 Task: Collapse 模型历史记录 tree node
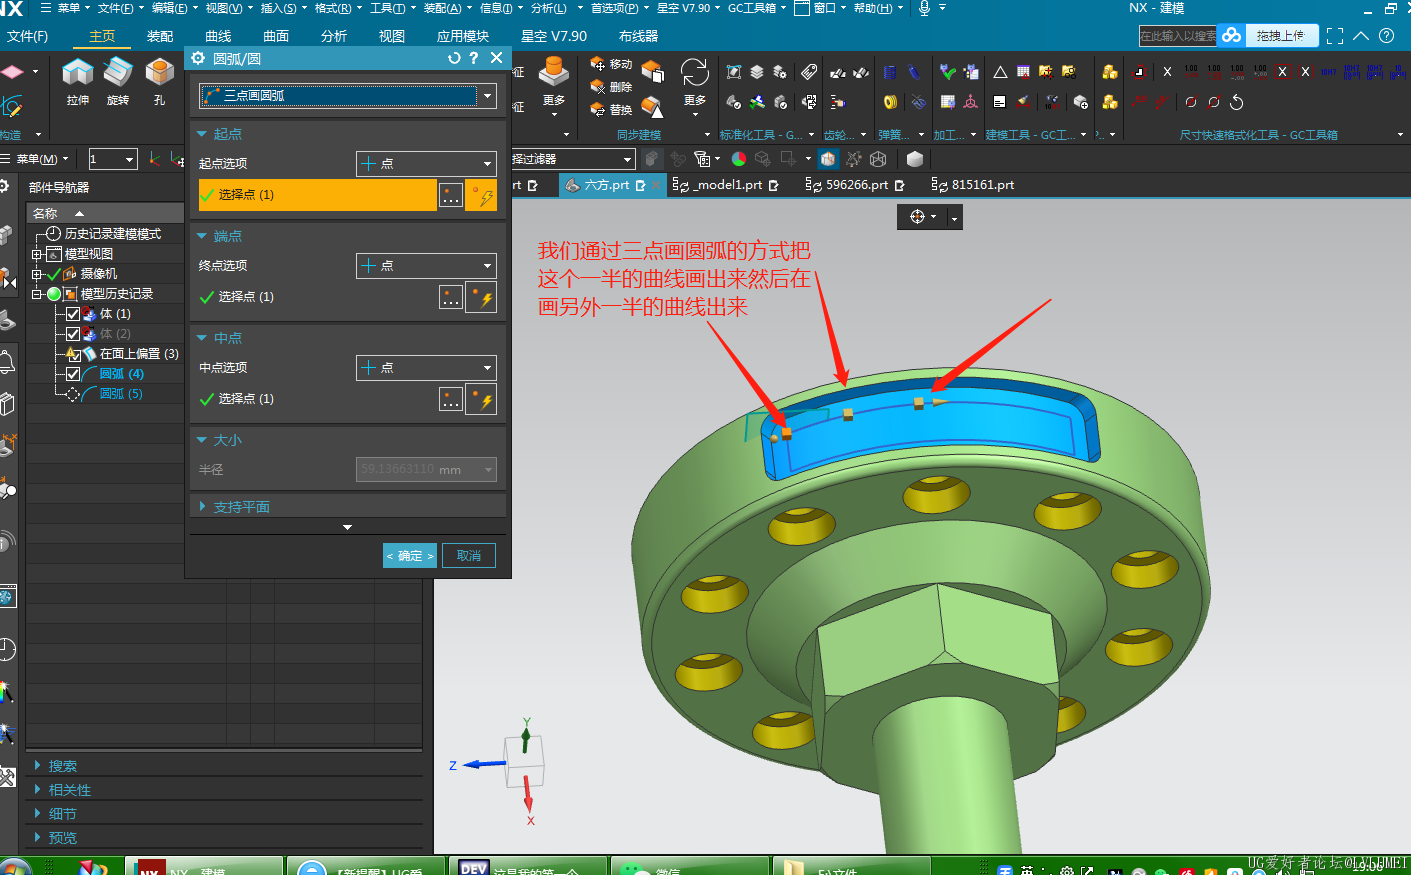(x=37, y=294)
